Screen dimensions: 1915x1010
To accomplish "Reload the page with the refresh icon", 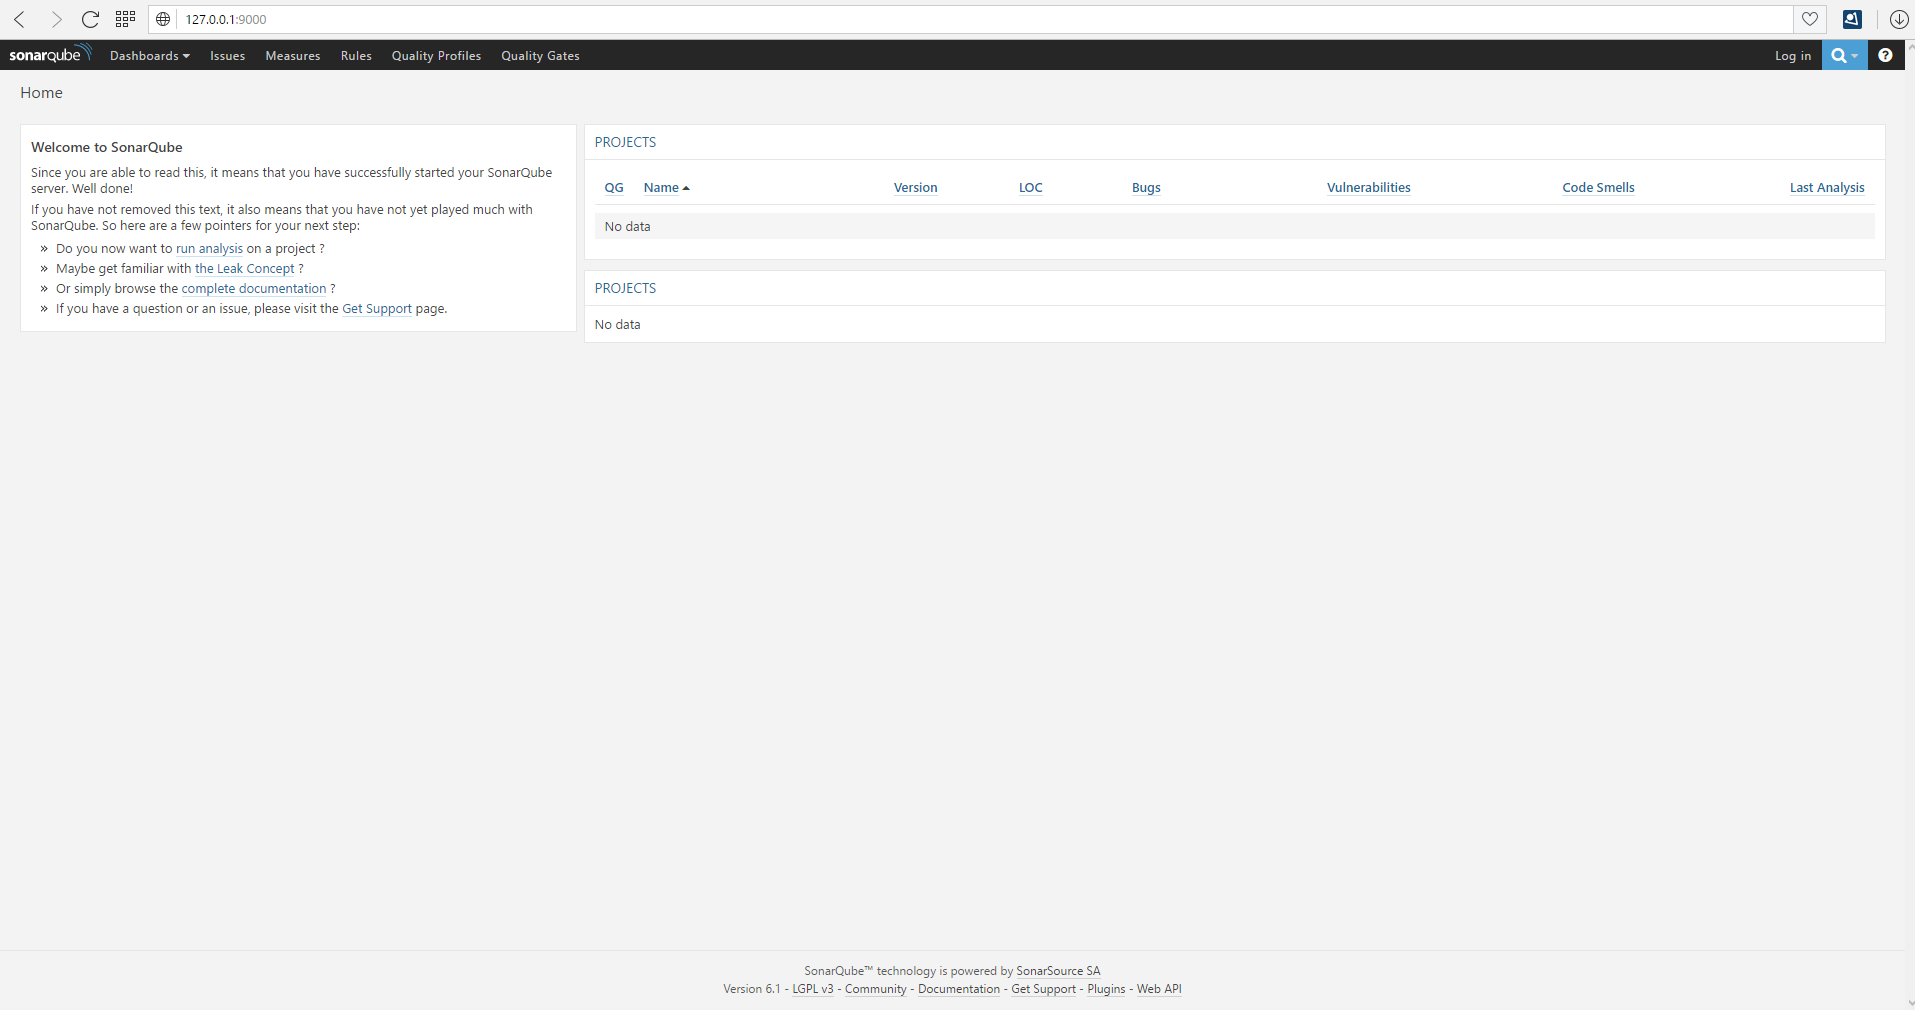I will point(90,19).
